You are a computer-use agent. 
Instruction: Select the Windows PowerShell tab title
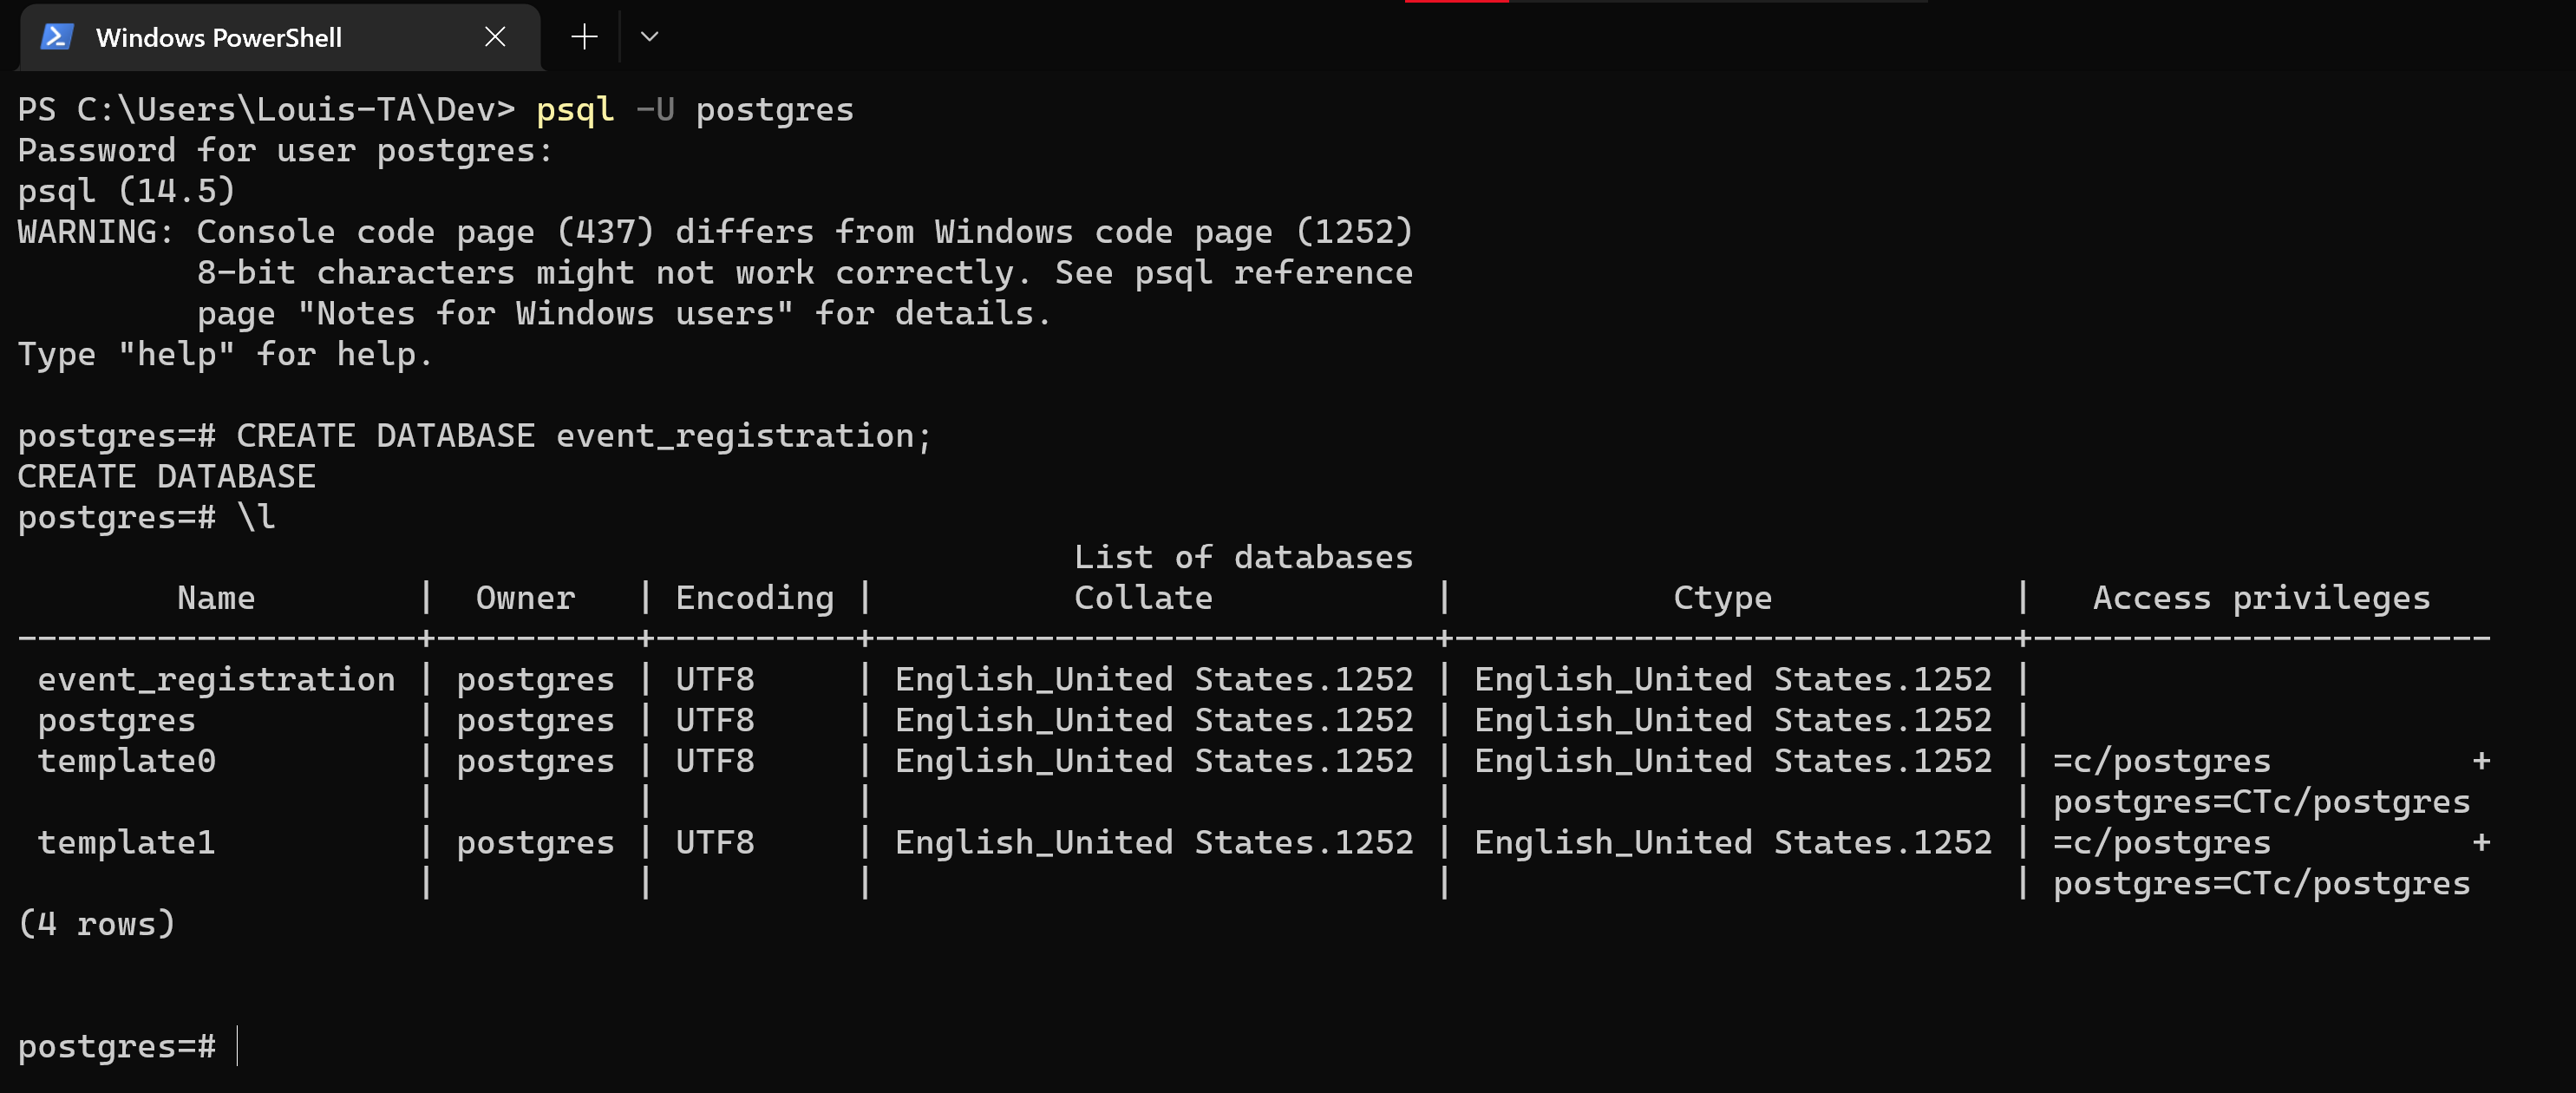pyautogui.click(x=218, y=38)
